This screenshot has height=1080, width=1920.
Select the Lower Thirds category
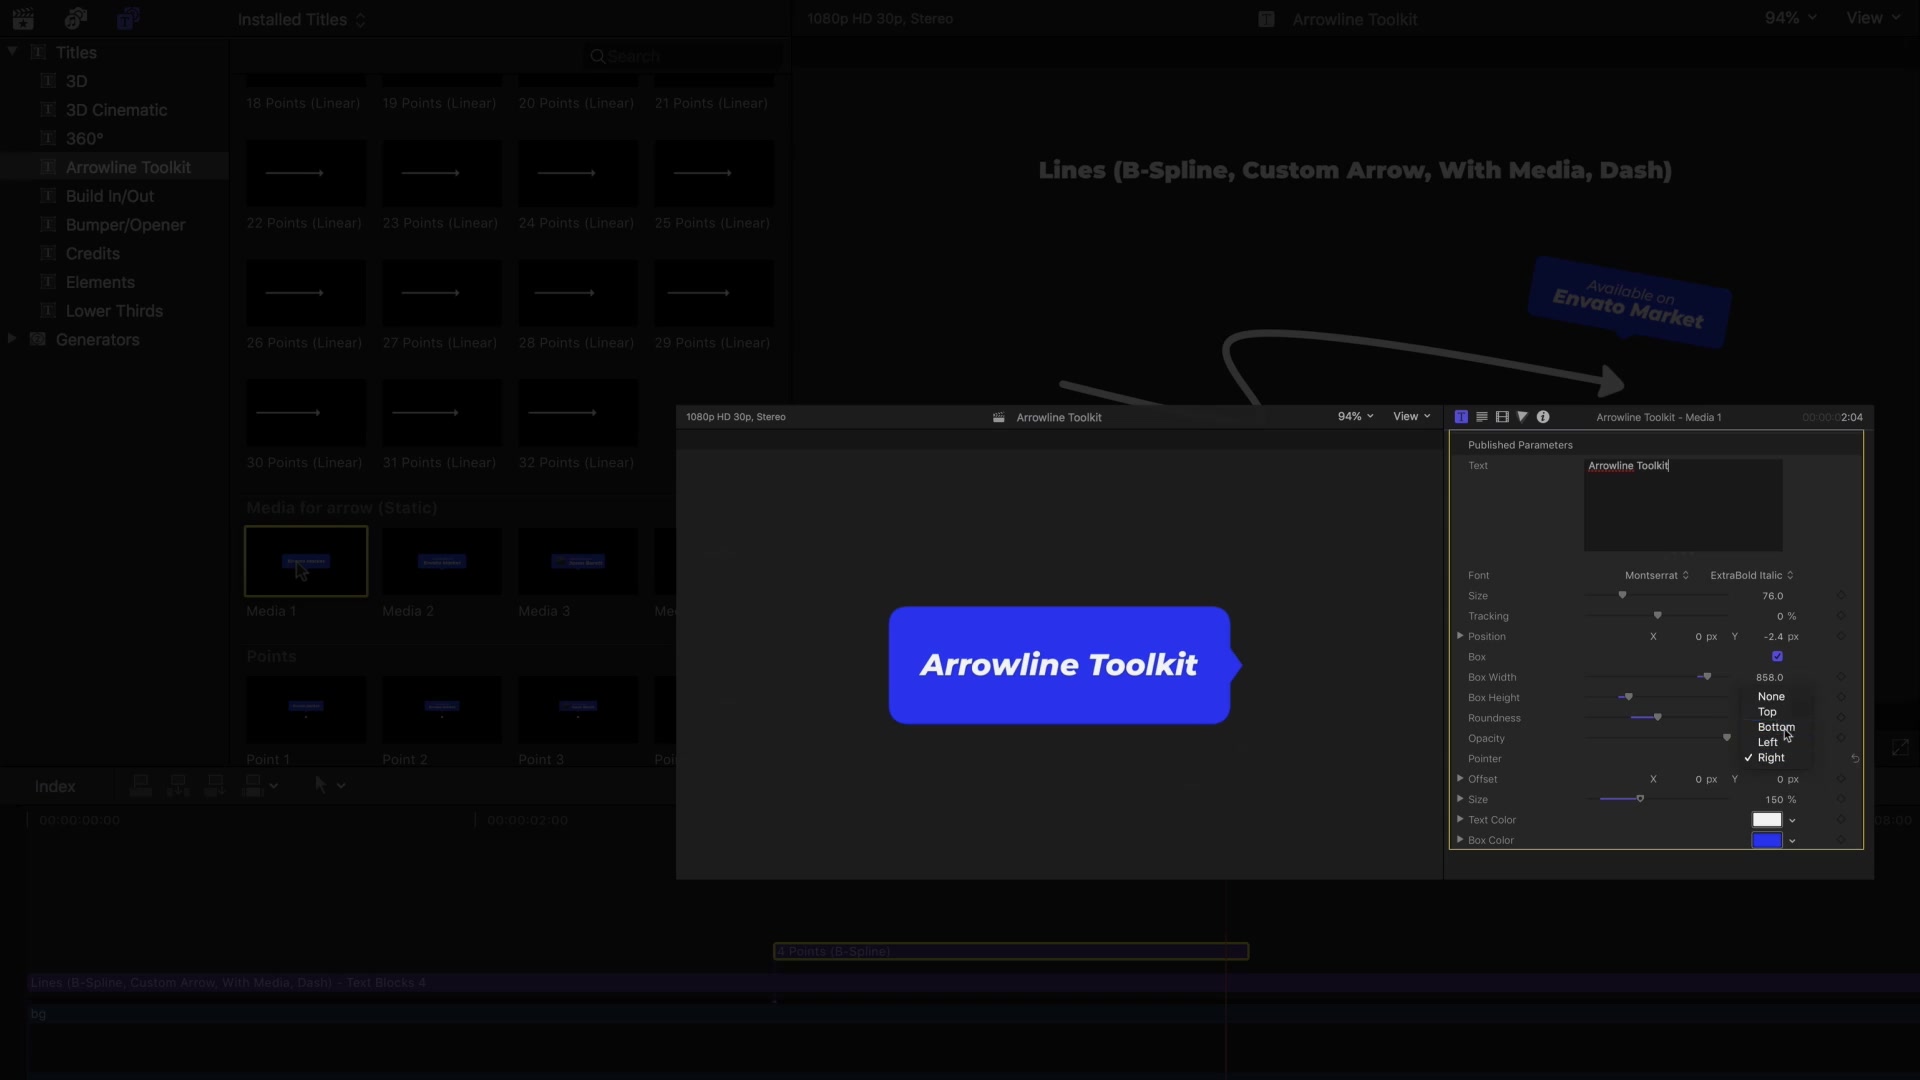(x=115, y=311)
